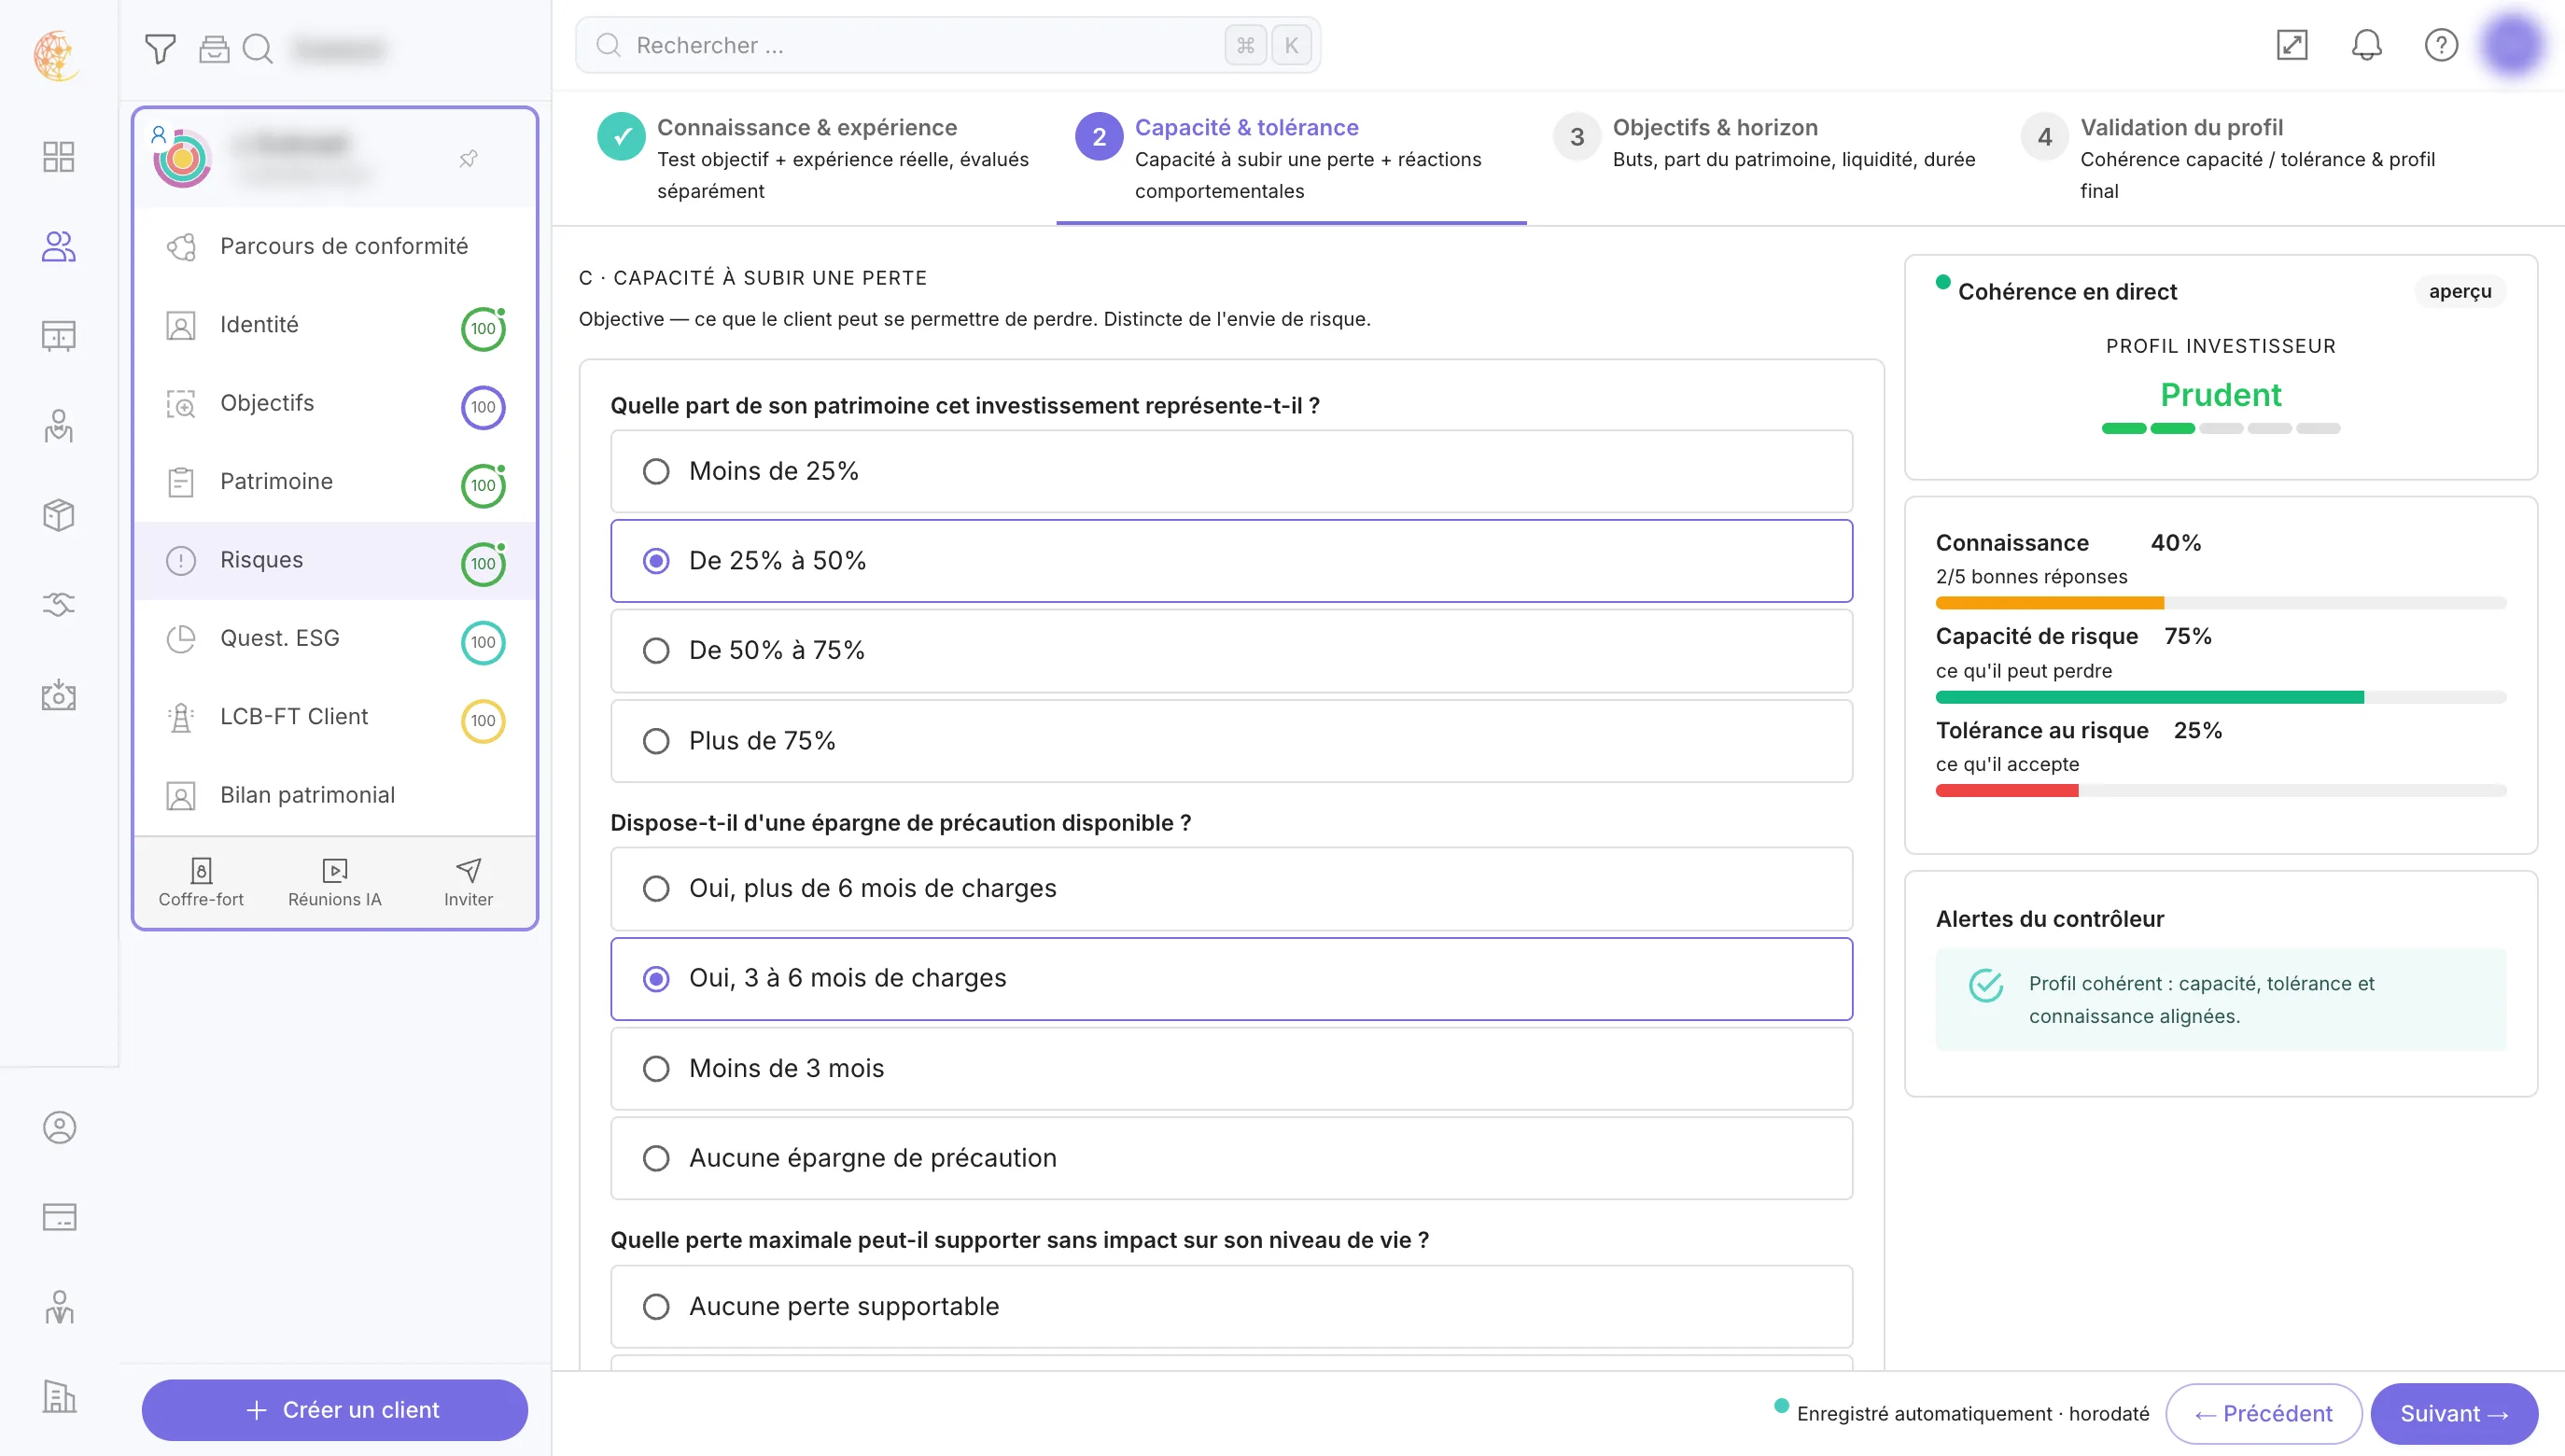The height and width of the screenshot is (1456, 2565).
Task: Open Réunions IA
Action: tap(335, 882)
